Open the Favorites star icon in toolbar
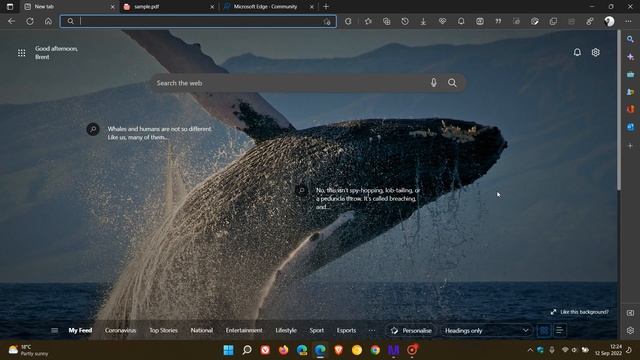 (368, 21)
